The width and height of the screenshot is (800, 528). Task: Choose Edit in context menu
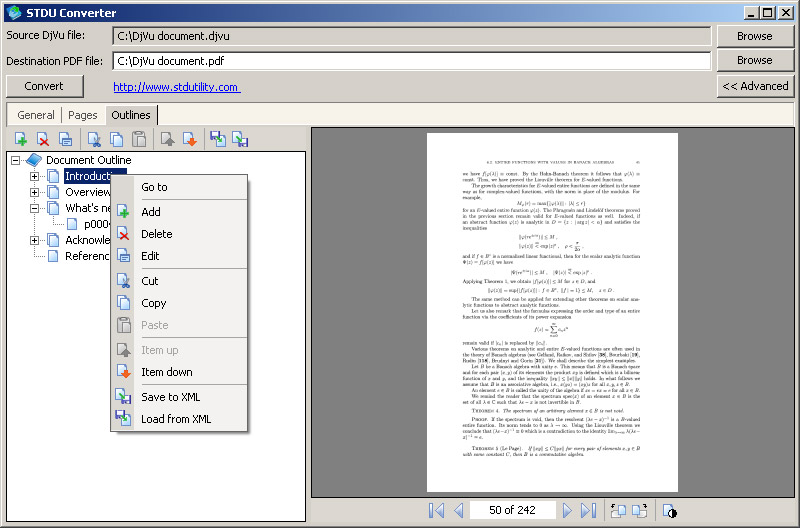[x=179, y=256]
